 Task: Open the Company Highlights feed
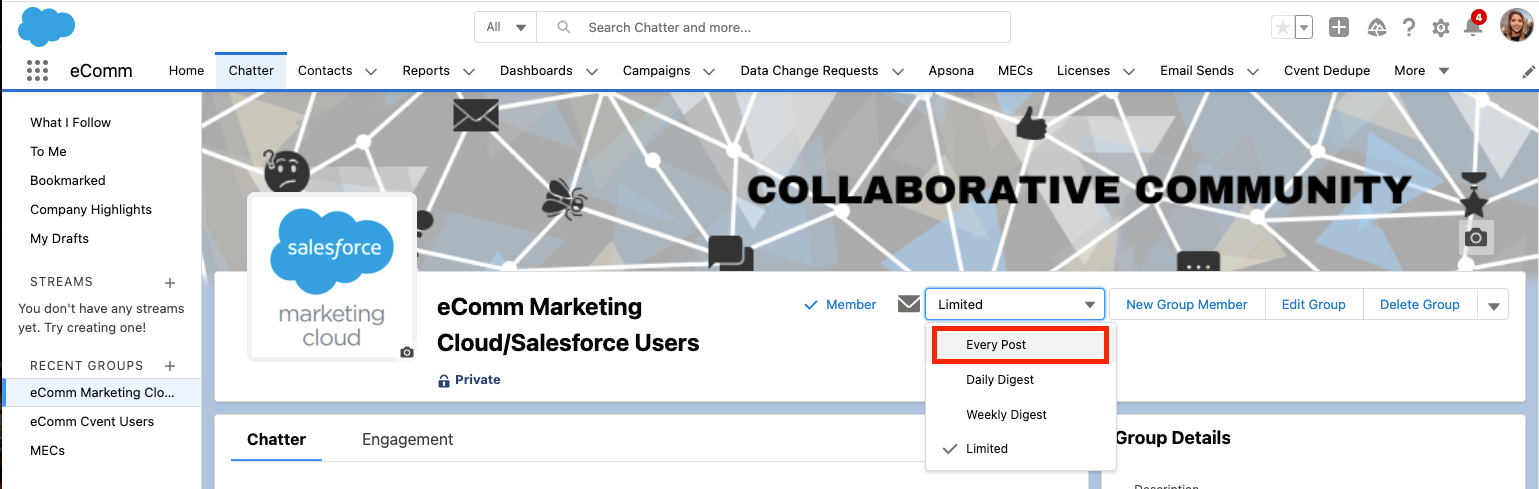(x=91, y=209)
